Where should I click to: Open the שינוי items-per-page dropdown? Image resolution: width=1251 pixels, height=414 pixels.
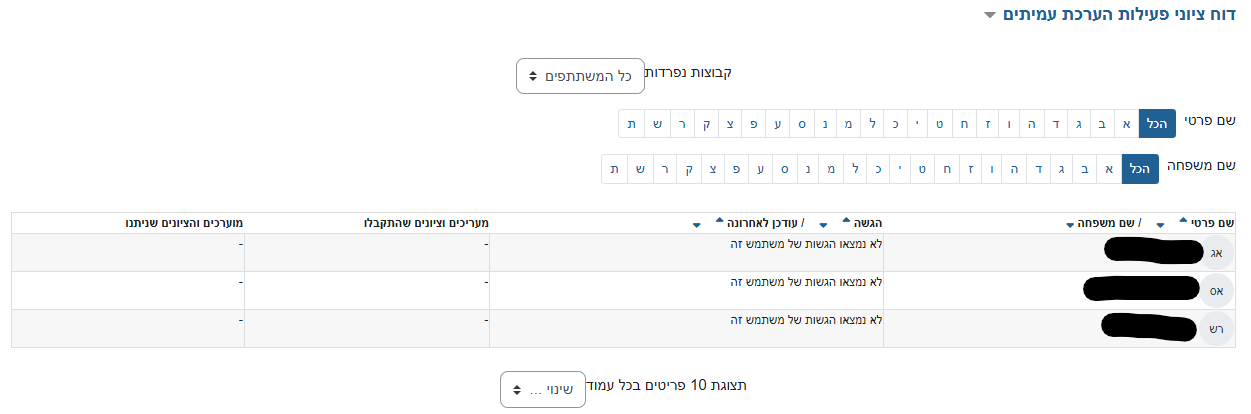click(542, 389)
